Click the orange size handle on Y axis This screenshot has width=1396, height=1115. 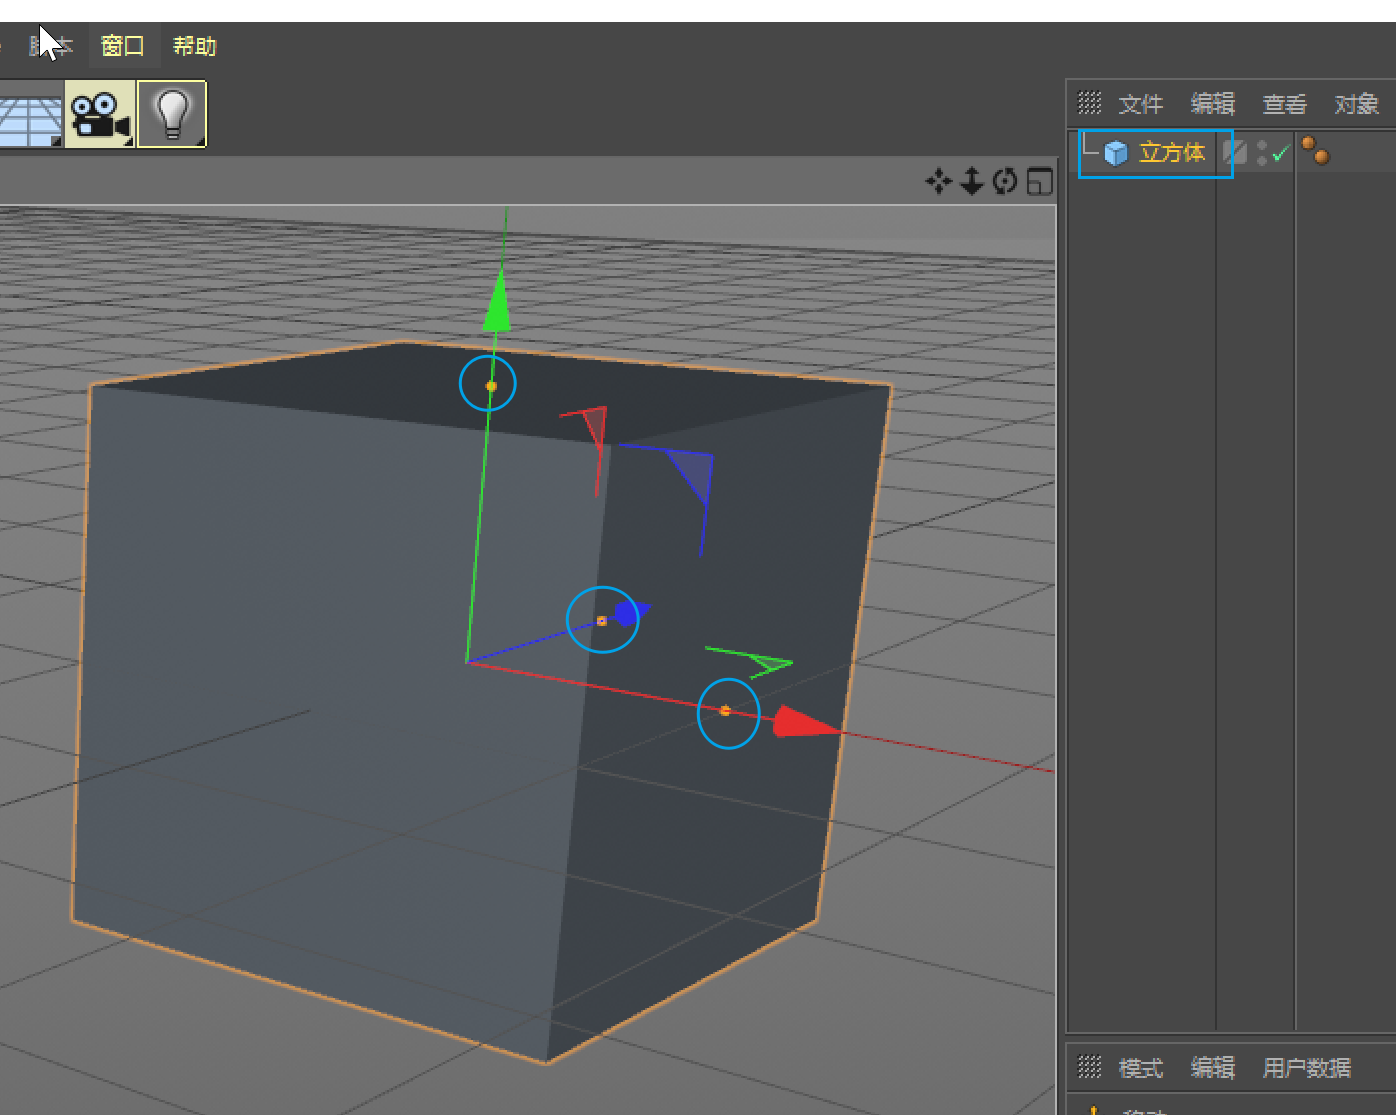point(491,386)
